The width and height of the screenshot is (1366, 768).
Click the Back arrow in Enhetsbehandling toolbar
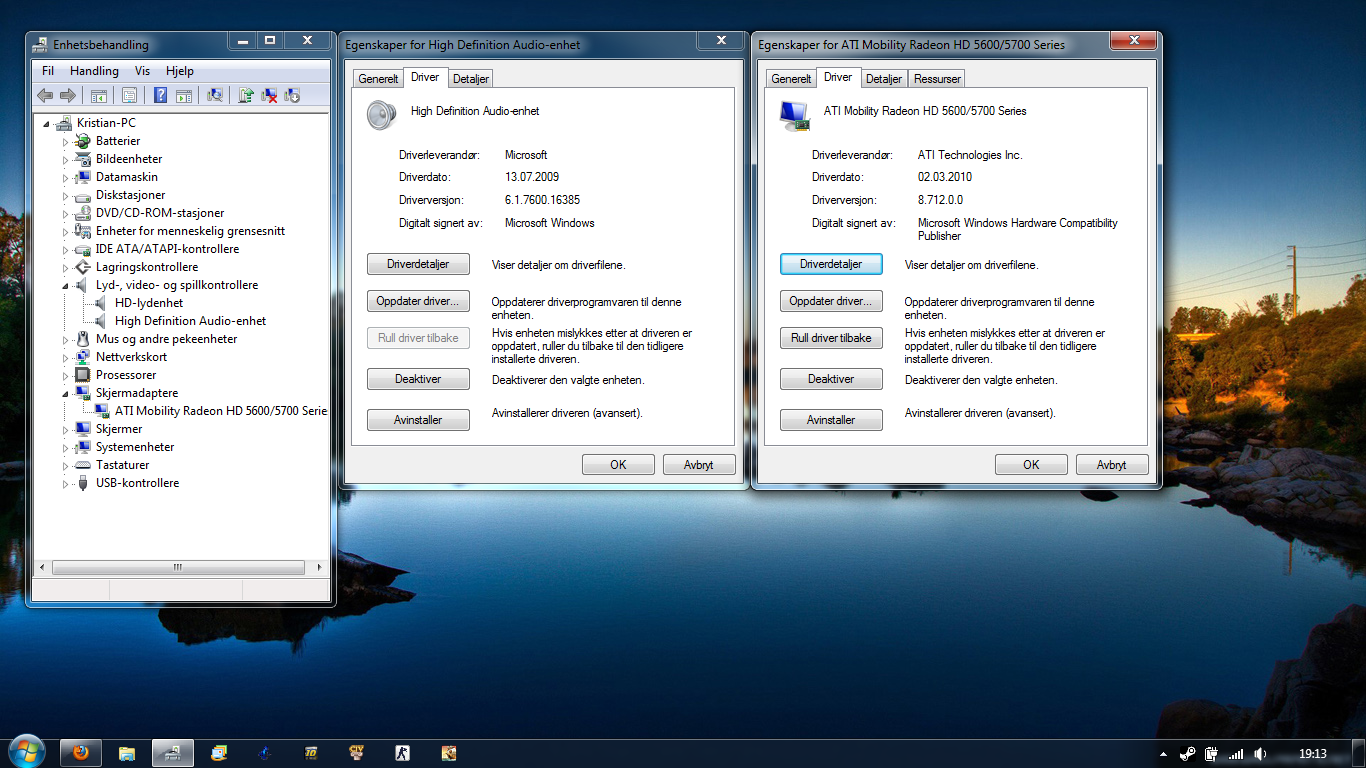point(45,95)
